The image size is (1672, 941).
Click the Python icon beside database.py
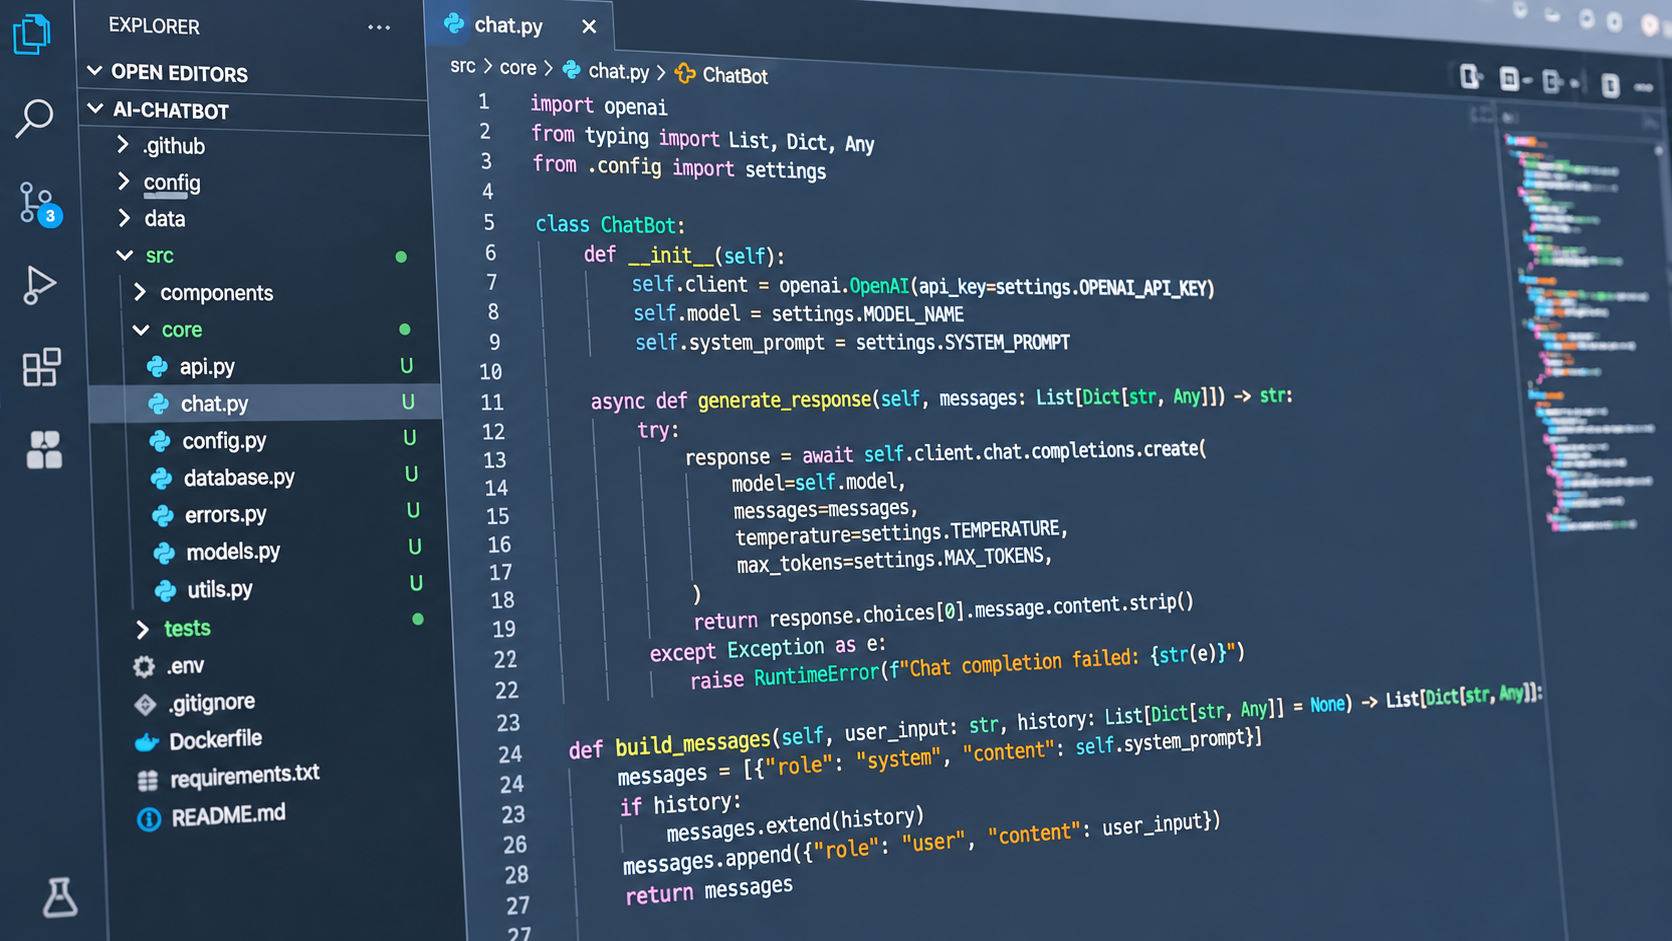pos(161,478)
